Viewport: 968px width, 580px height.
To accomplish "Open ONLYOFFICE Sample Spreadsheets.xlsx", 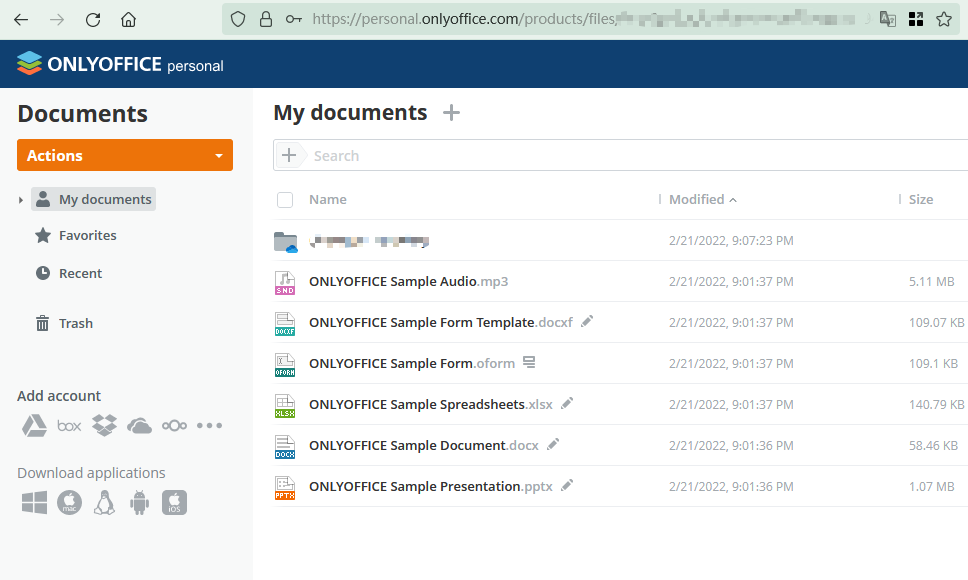I will [x=431, y=404].
